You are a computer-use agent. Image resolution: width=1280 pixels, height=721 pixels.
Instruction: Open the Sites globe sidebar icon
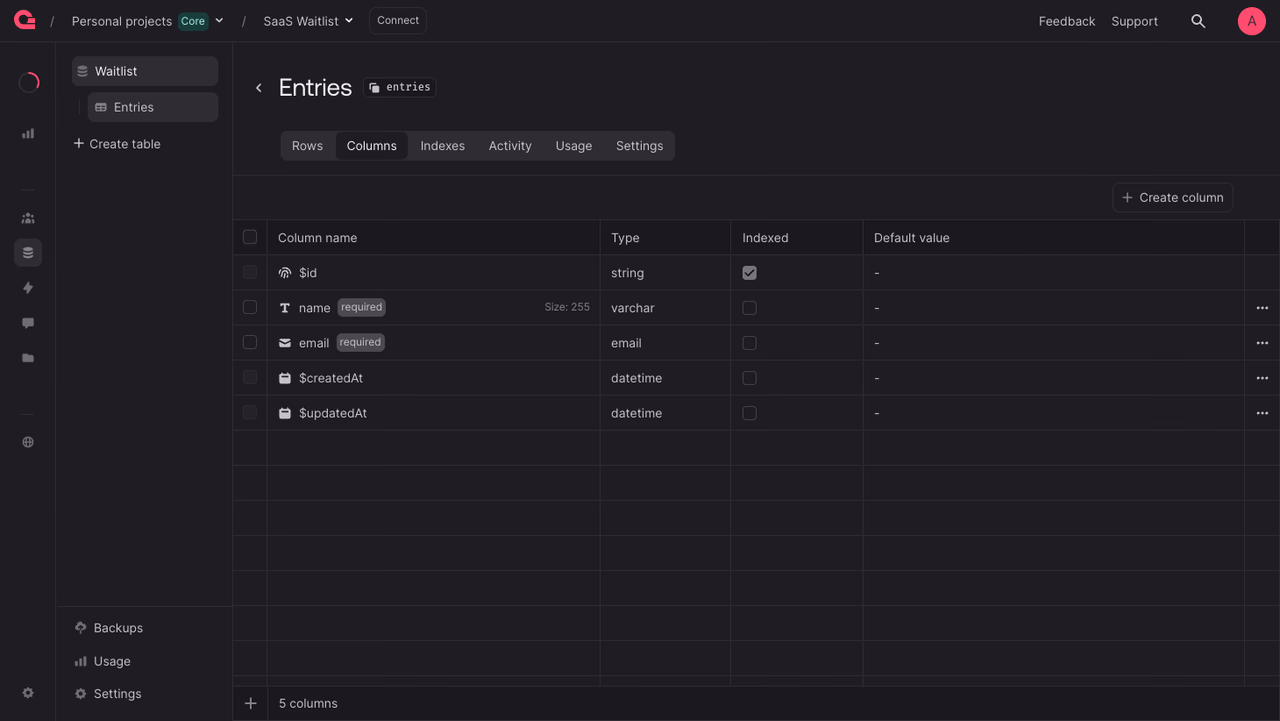[x=28, y=442]
